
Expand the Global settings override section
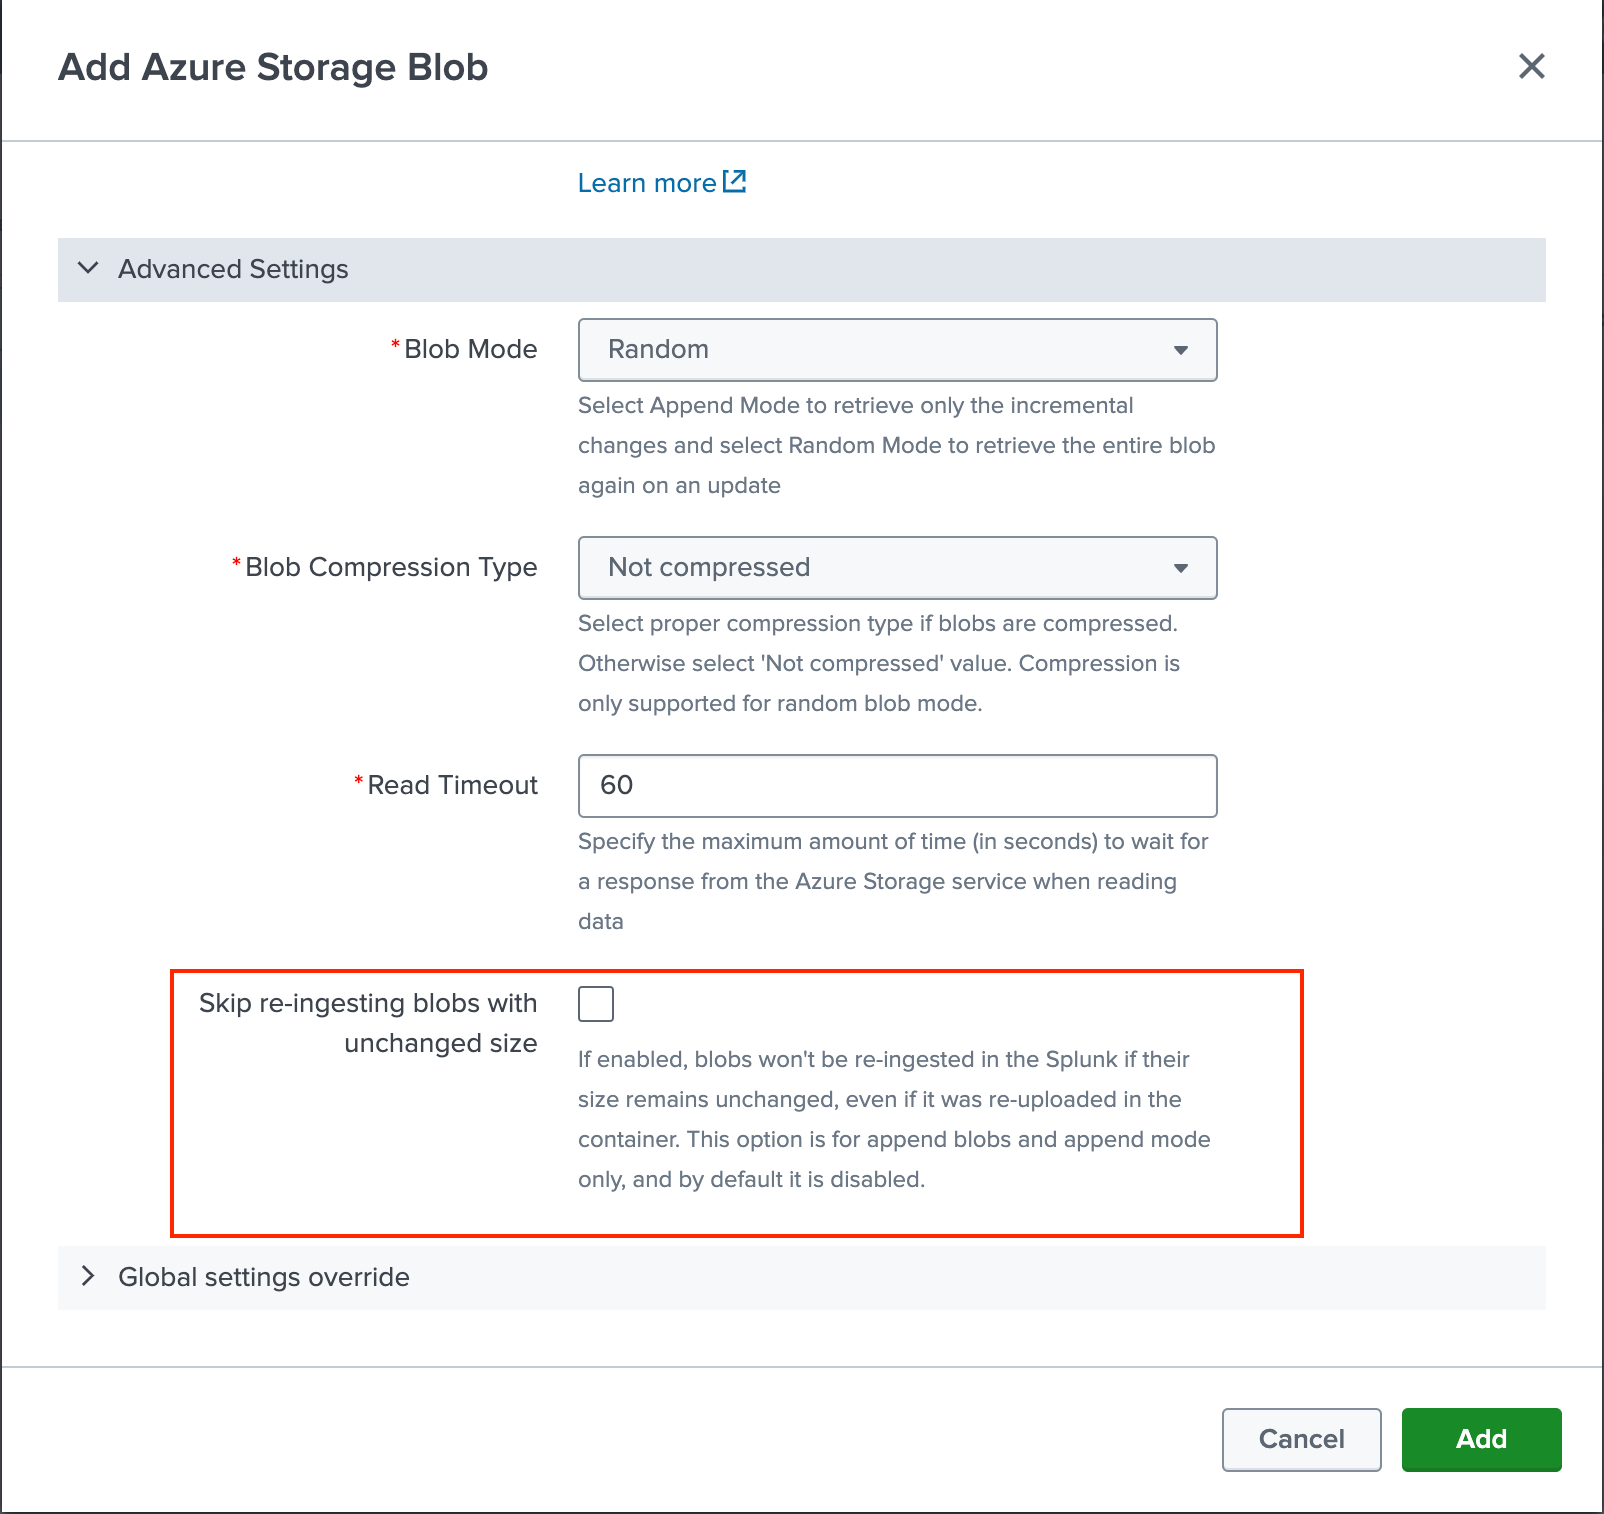263,1276
